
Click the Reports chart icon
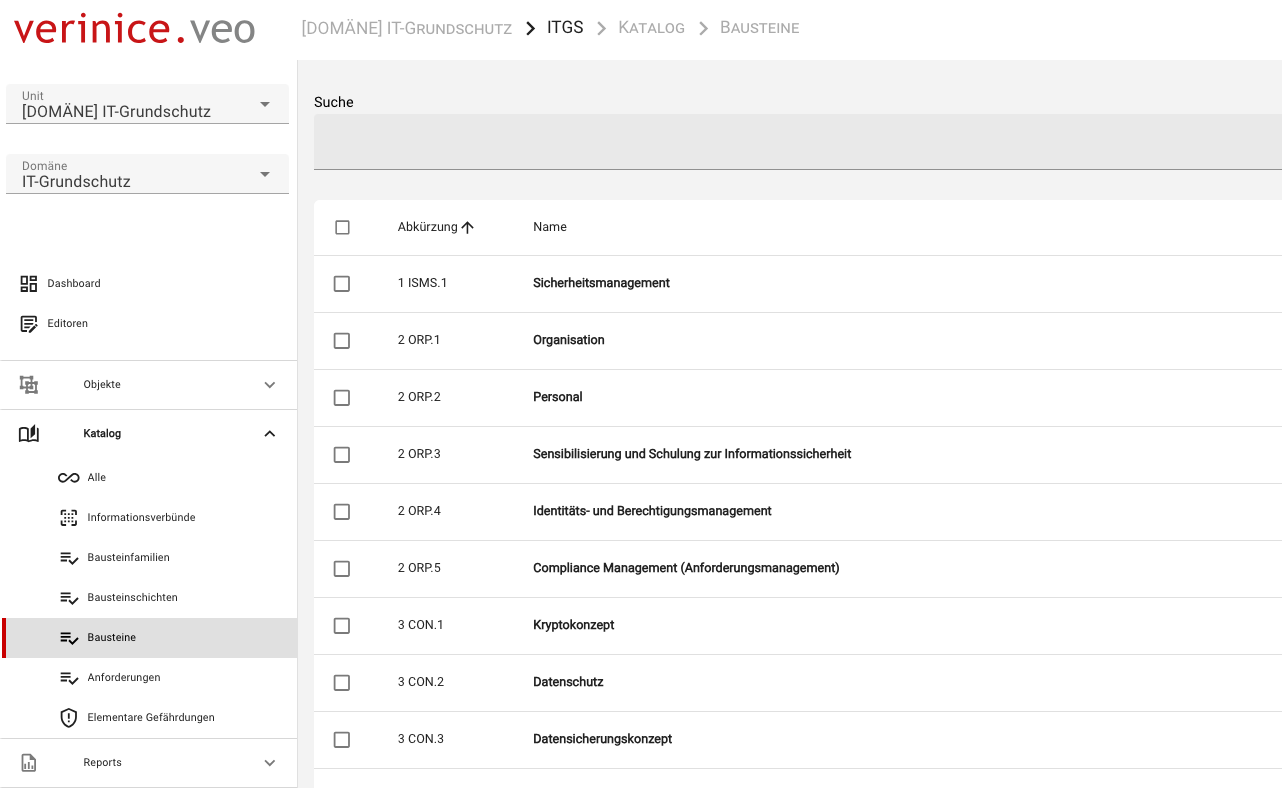coord(29,763)
